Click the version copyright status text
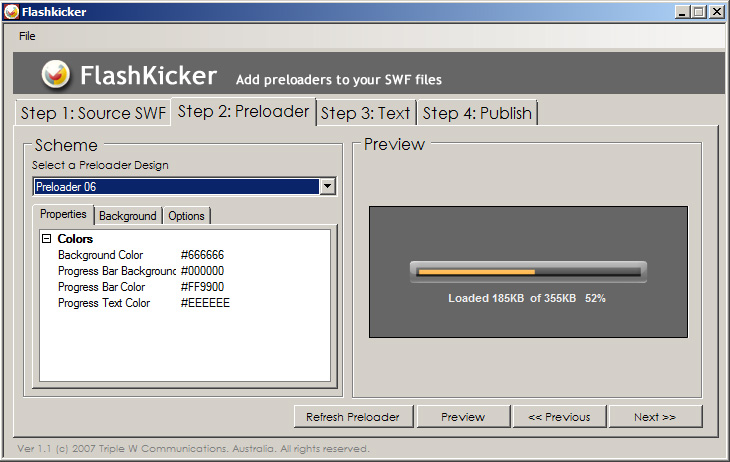Screen dimensions: 730x462 [193, 449]
